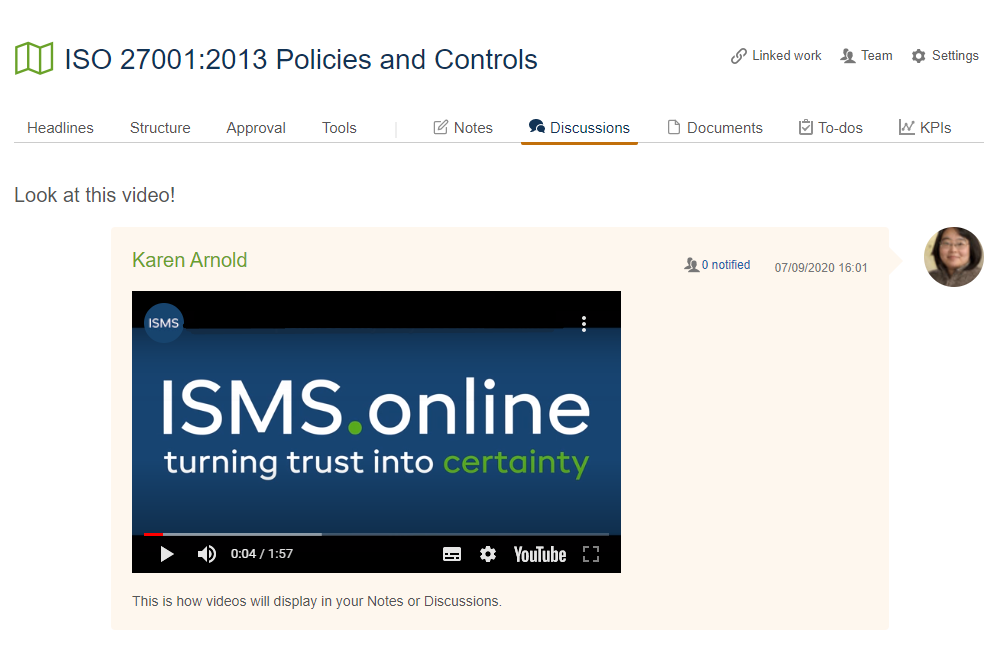This screenshot has width=989, height=672.
Task: Open the Settings gear menu
Action: click(920, 55)
